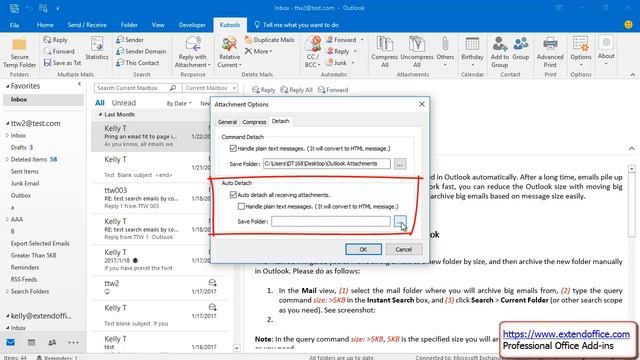Open the ttw003 message in list
This screenshot has width=640, height=360.
[150, 198]
